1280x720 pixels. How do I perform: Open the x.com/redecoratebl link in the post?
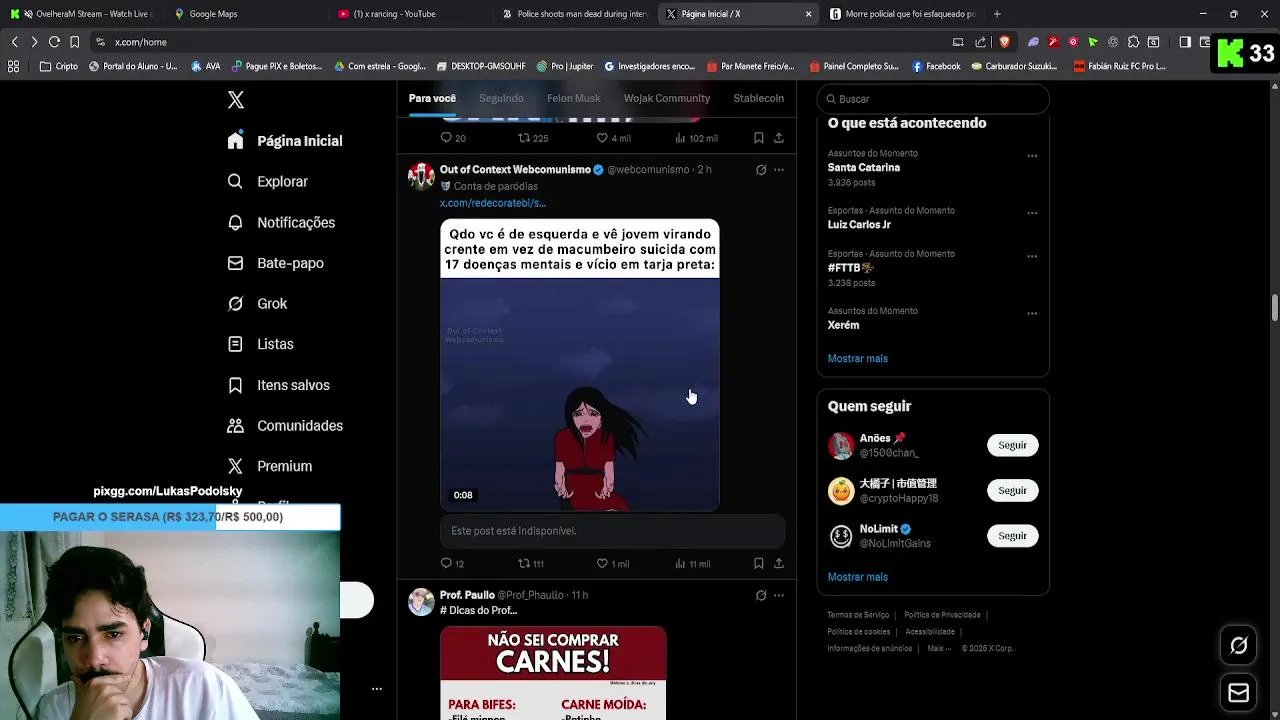coord(492,203)
